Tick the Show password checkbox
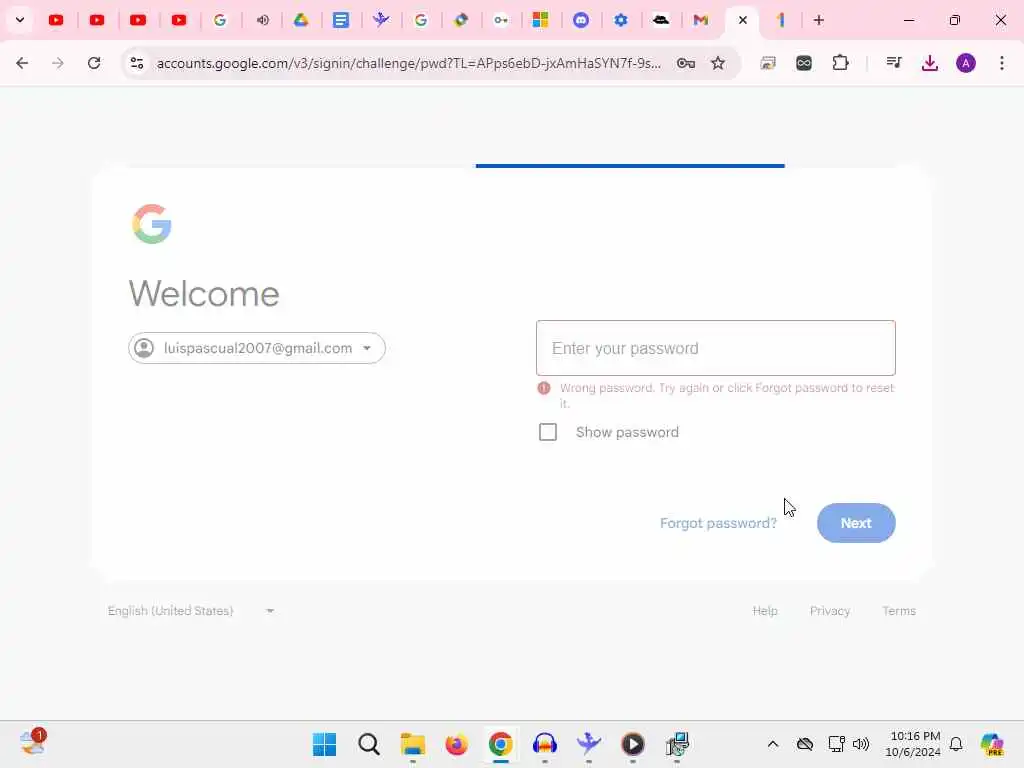The height and width of the screenshot is (768, 1024). pos(548,432)
